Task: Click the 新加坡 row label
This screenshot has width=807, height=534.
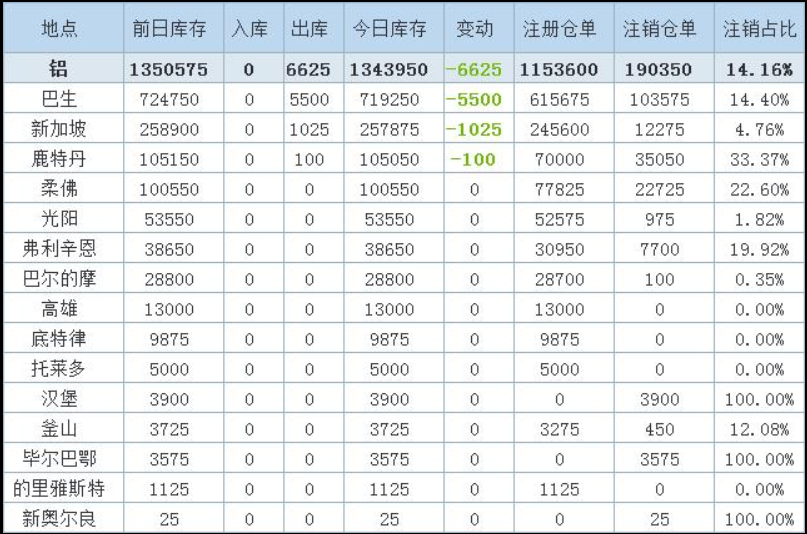Action: point(62,130)
